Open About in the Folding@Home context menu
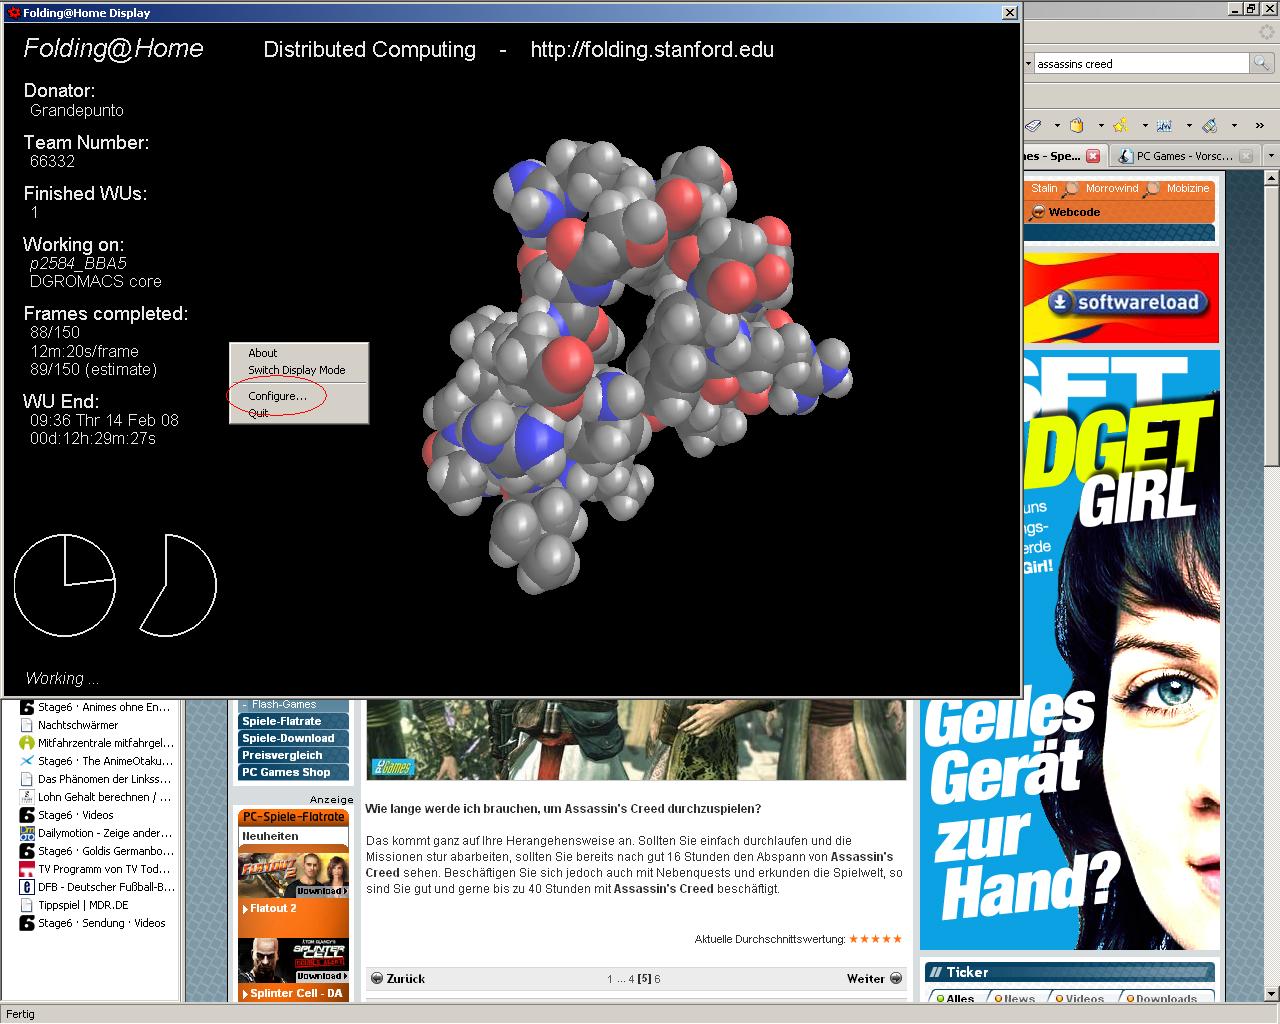The height and width of the screenshot is (1024, 1280). click(x=298, y=353)
